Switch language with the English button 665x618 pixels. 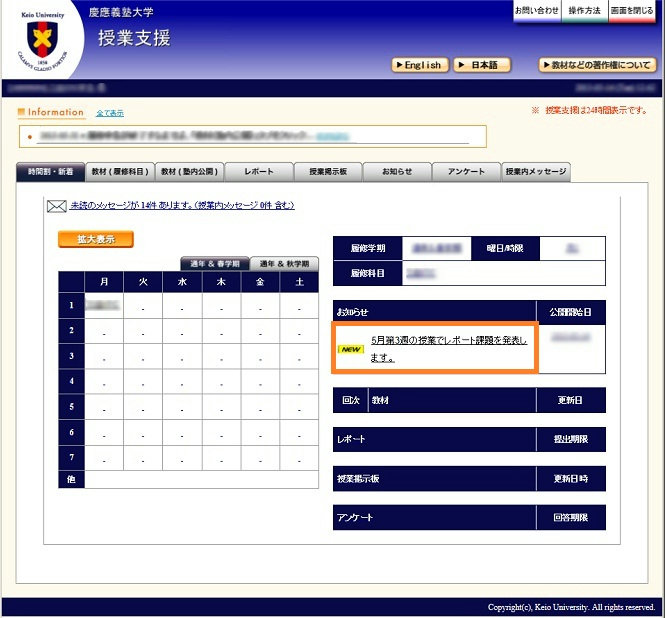[418, 65]
